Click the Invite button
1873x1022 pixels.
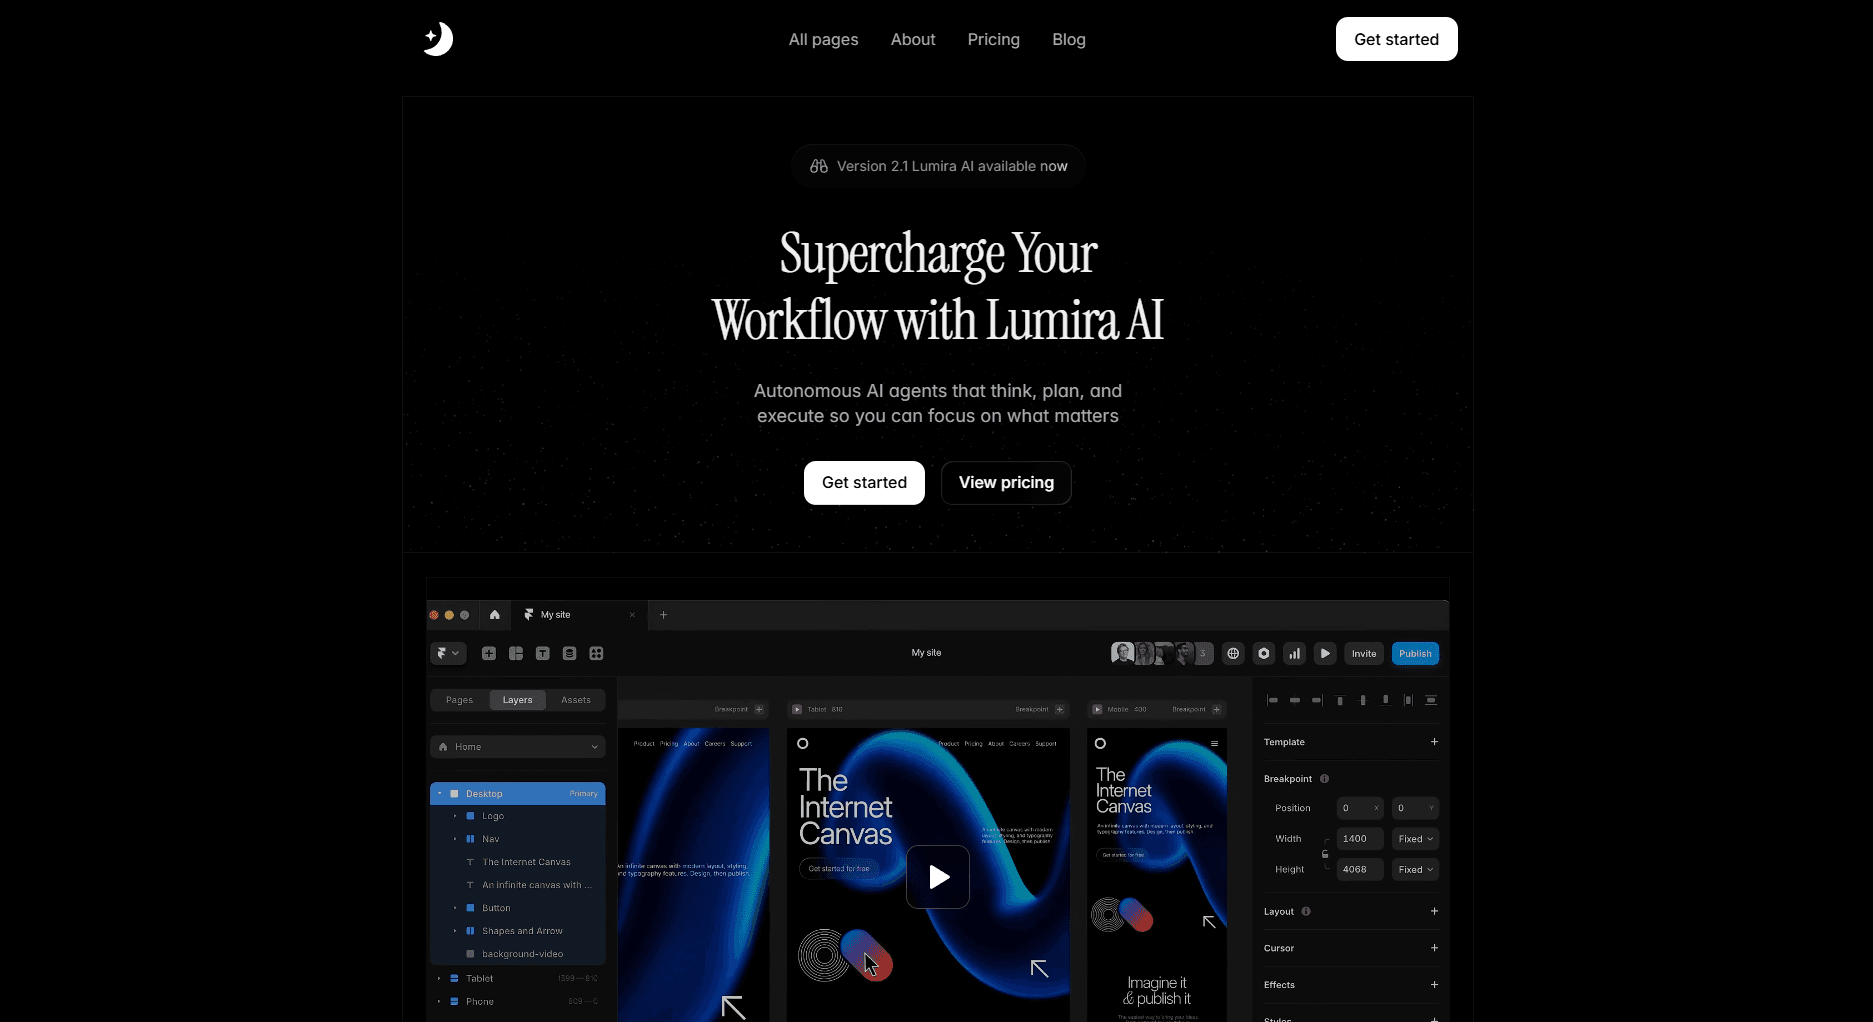(1363, 653)
